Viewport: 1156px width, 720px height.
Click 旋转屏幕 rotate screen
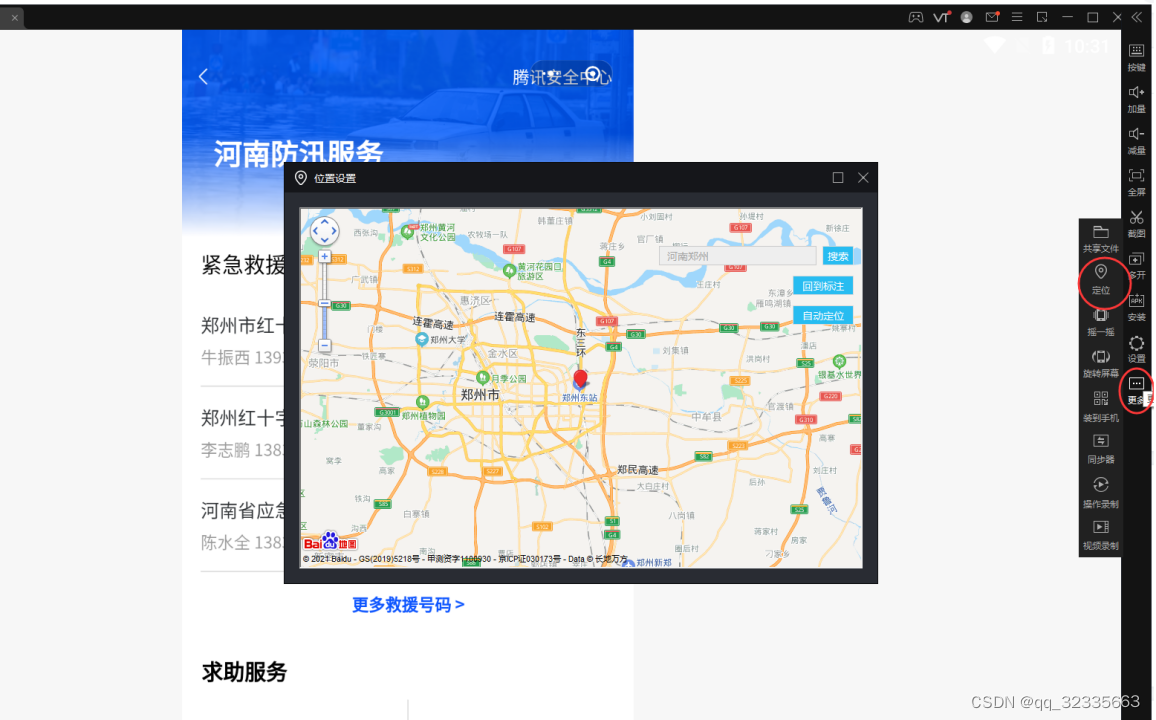(1101, 364)
